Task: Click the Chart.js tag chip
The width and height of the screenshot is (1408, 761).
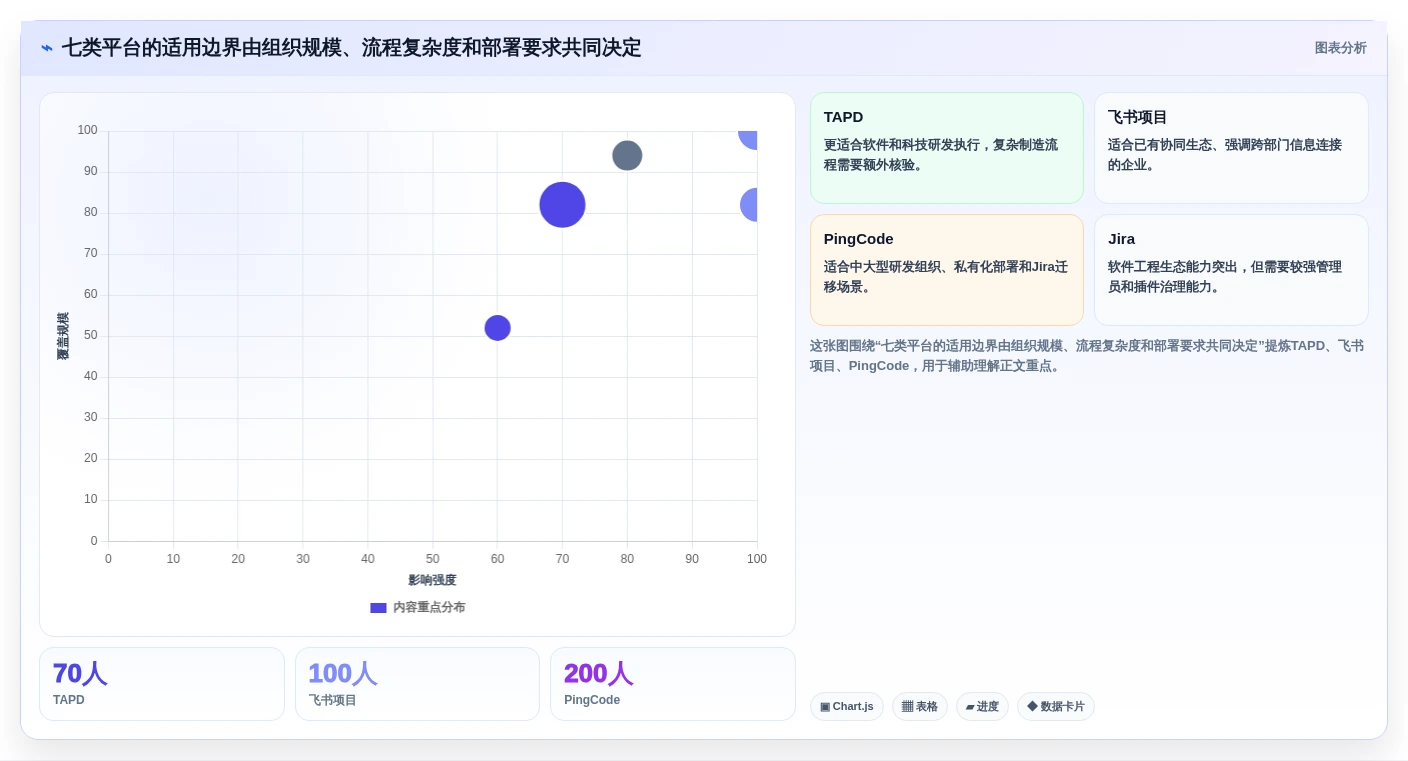Action: tap(847, 707)
